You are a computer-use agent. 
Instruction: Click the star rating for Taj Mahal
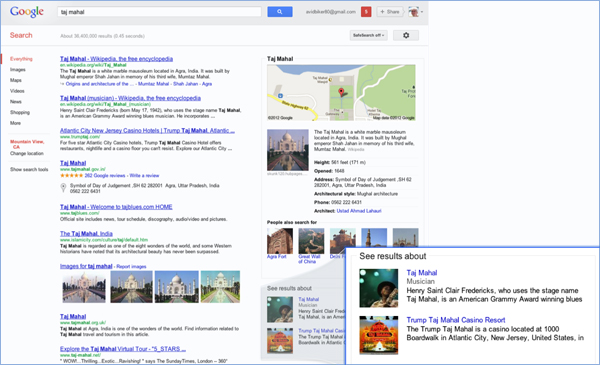point(72,176)
